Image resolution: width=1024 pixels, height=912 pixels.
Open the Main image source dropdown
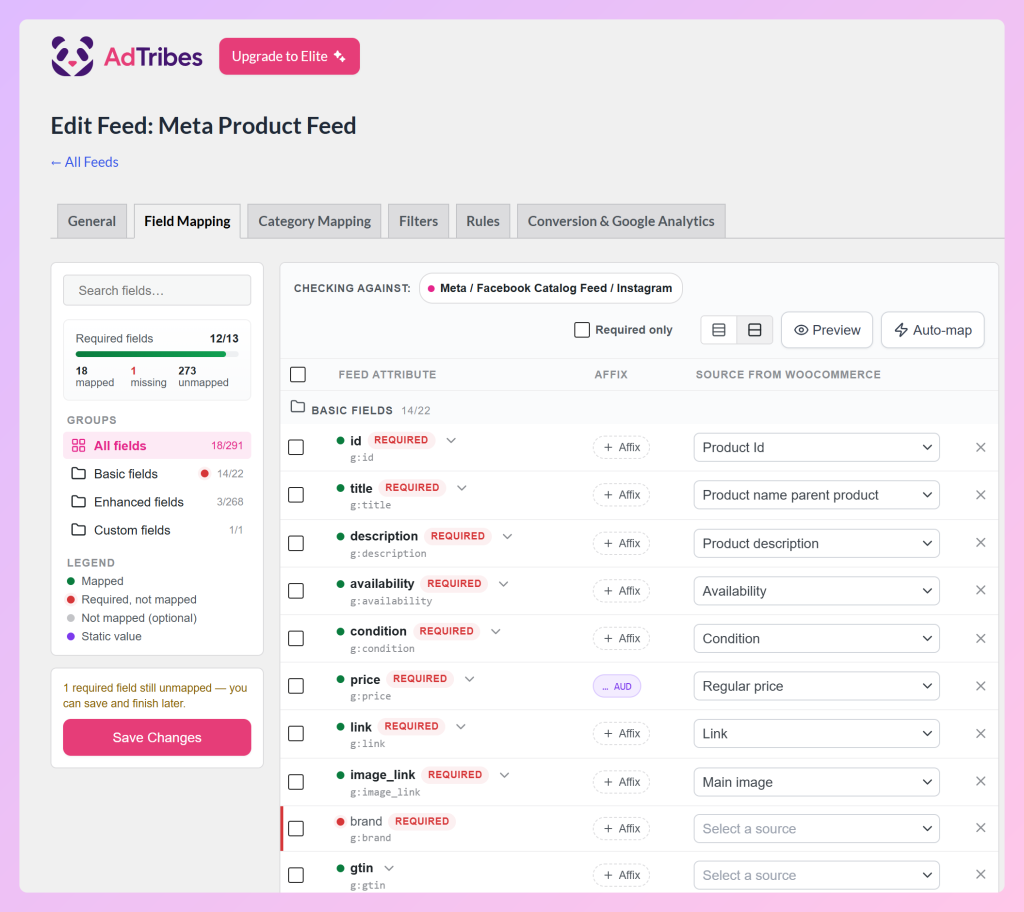pos(816,782)
